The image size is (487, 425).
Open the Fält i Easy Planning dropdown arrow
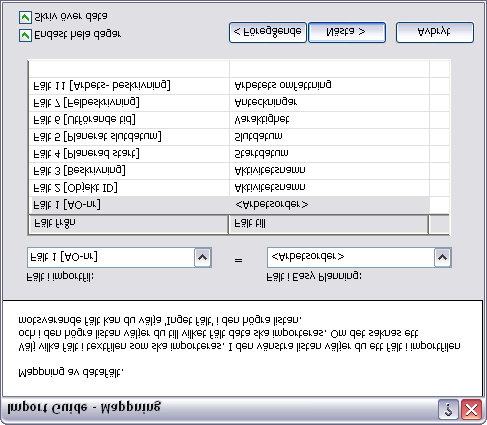pyautogui.click(x=443, y=257)
